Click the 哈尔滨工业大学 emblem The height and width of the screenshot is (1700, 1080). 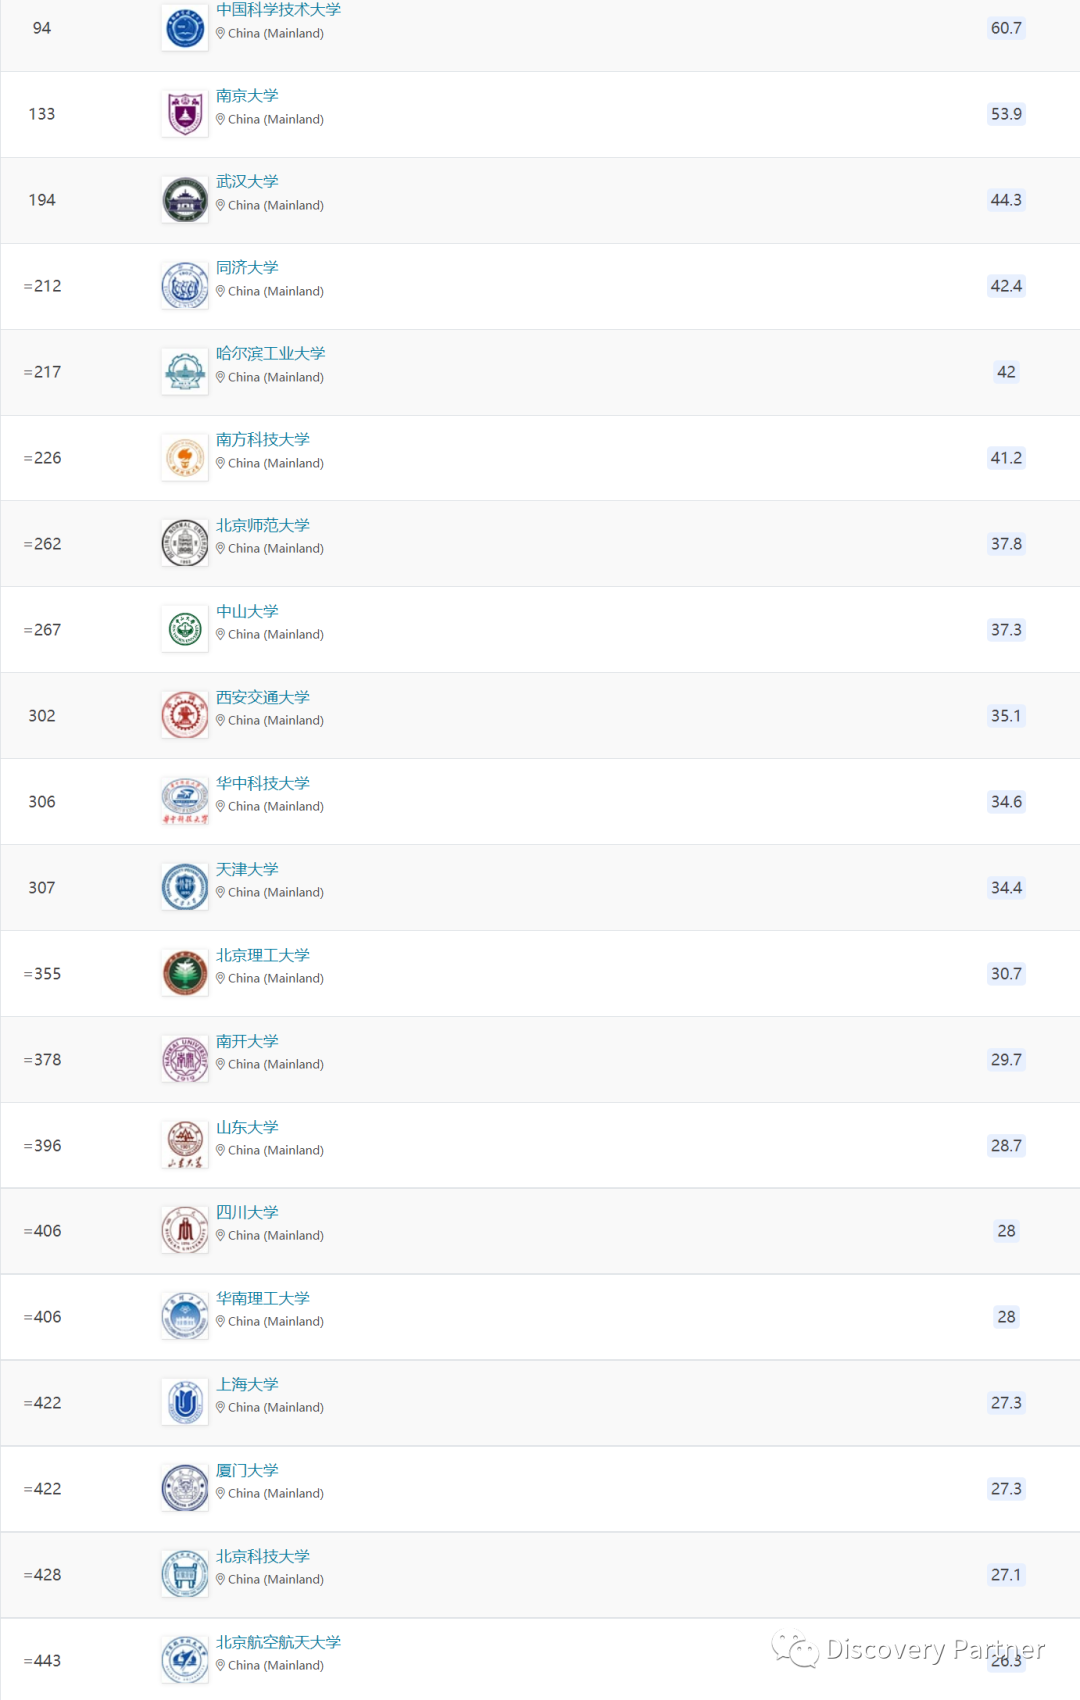click(x=185, y=372)
